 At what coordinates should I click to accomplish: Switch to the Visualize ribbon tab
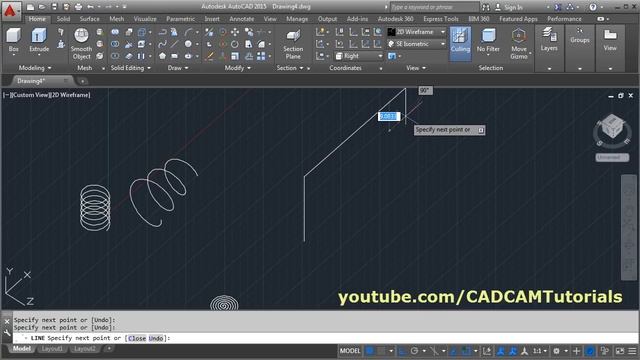(145, 19)
